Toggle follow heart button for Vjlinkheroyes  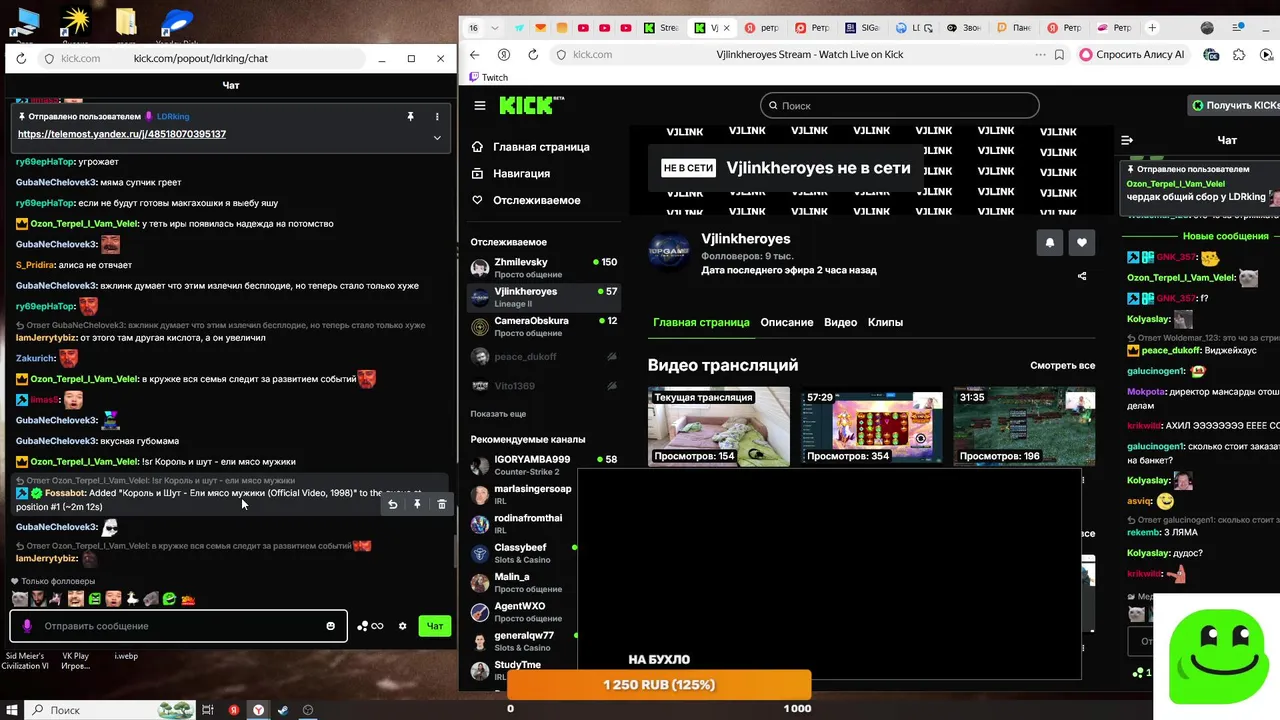(1082, 243)
